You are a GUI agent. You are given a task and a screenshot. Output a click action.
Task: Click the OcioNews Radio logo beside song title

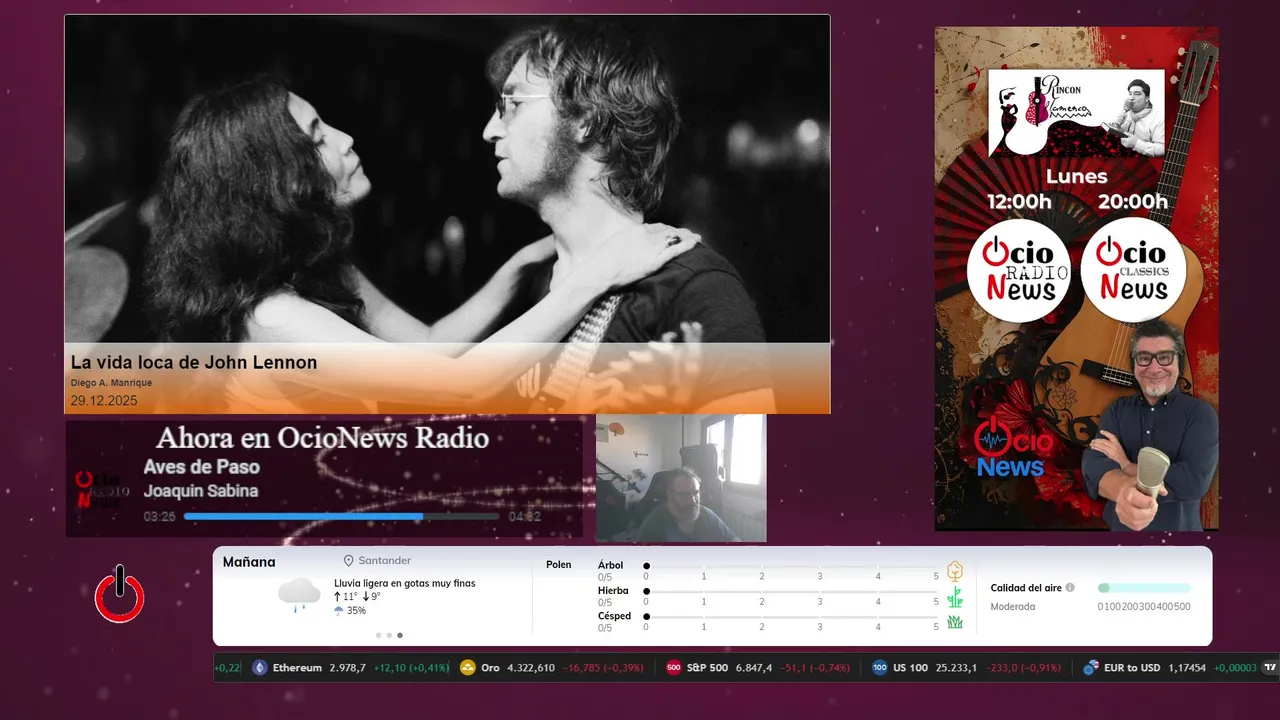102,491
